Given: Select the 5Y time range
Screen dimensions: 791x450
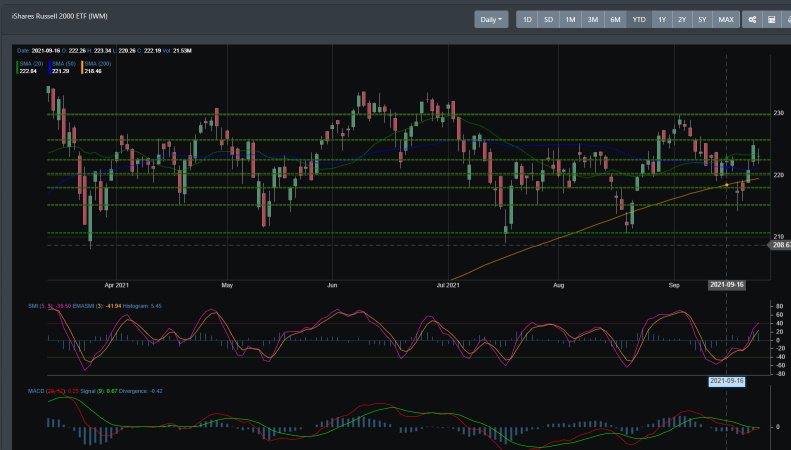Looking at the screenshot, I should [702, 20].
